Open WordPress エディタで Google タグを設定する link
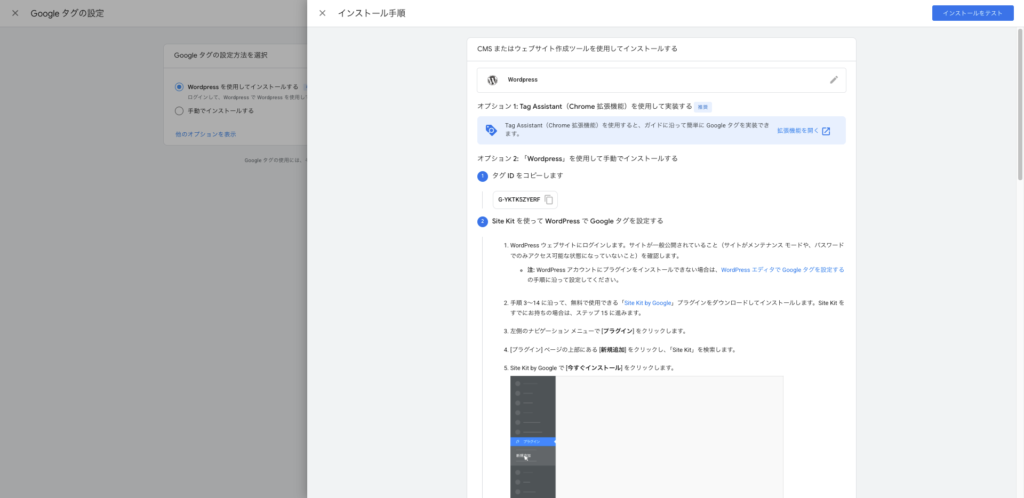 coord(782,270)
